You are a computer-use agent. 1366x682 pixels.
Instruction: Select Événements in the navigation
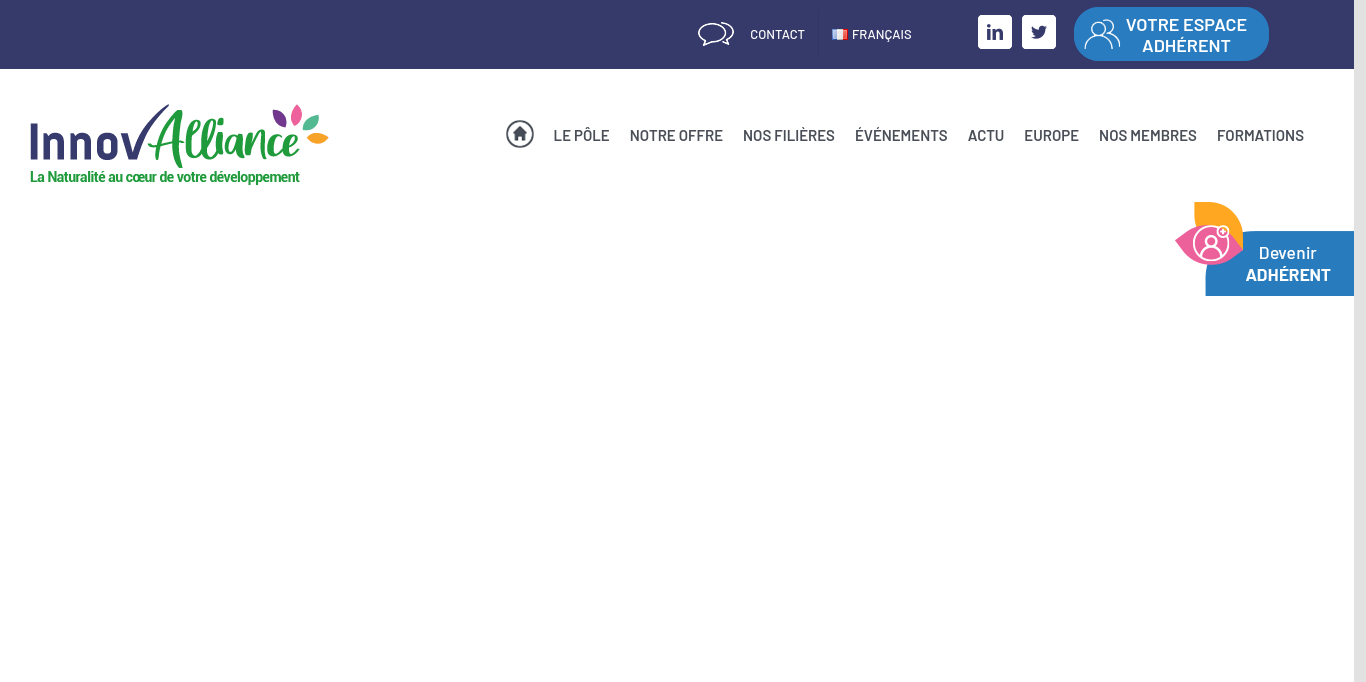pyautogui.click(x=901, y=135)
